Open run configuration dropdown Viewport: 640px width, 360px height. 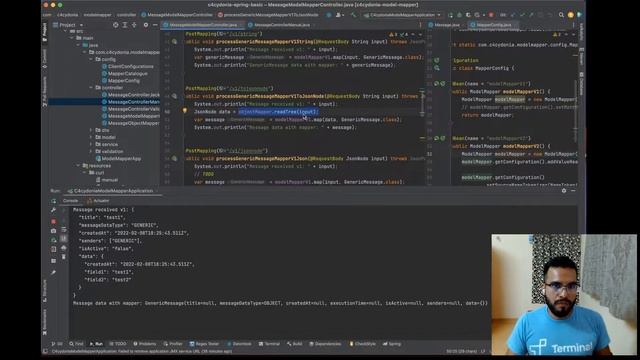tap(402, 15)
